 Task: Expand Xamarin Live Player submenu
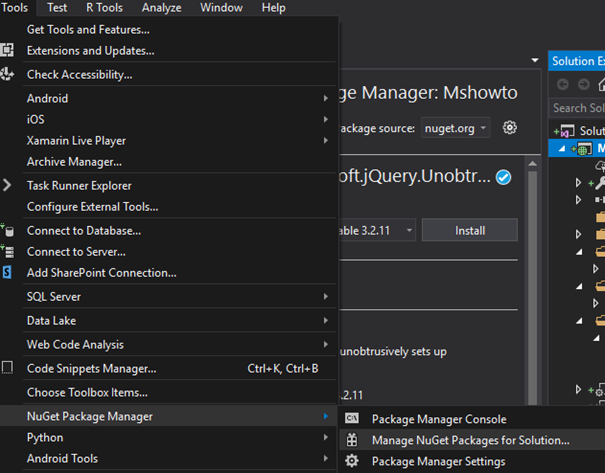point(169,140)
